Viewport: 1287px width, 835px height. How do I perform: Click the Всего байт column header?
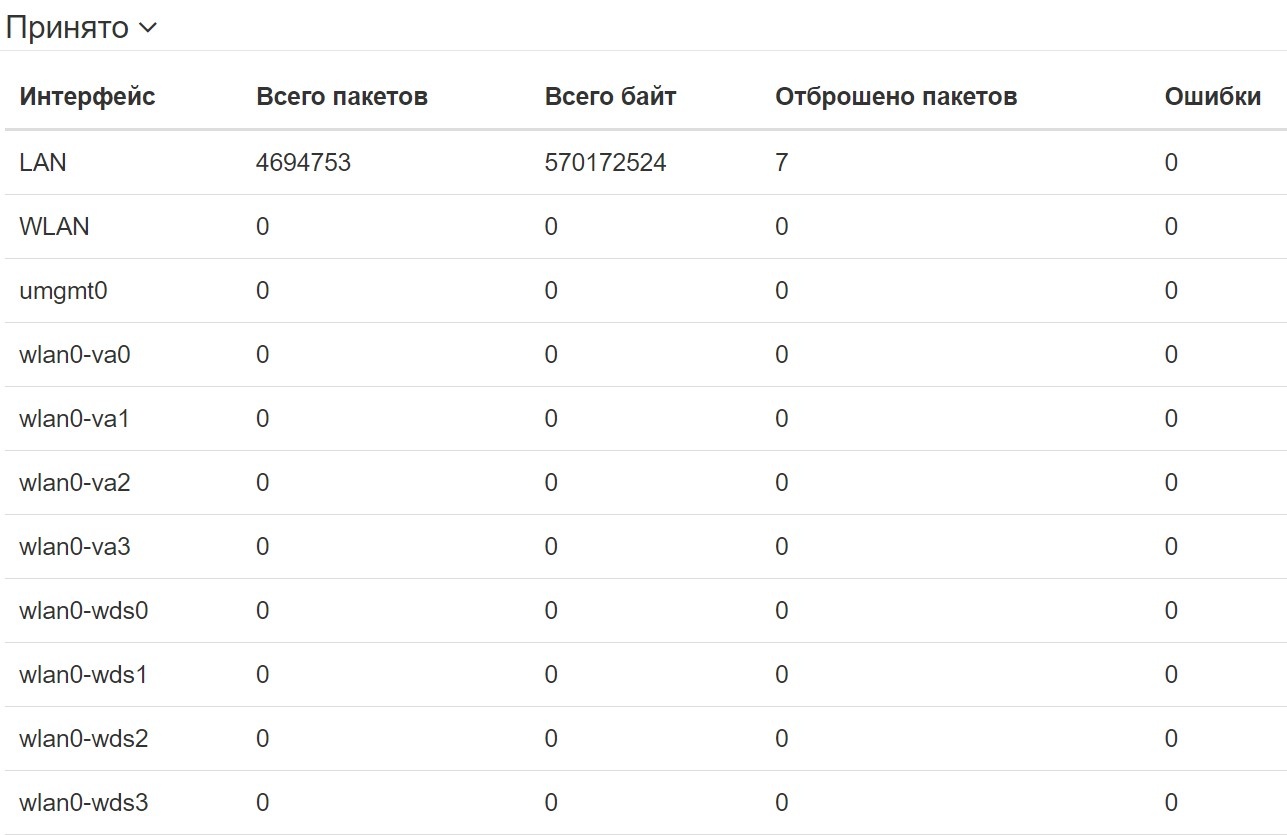(x=610, y=97)
